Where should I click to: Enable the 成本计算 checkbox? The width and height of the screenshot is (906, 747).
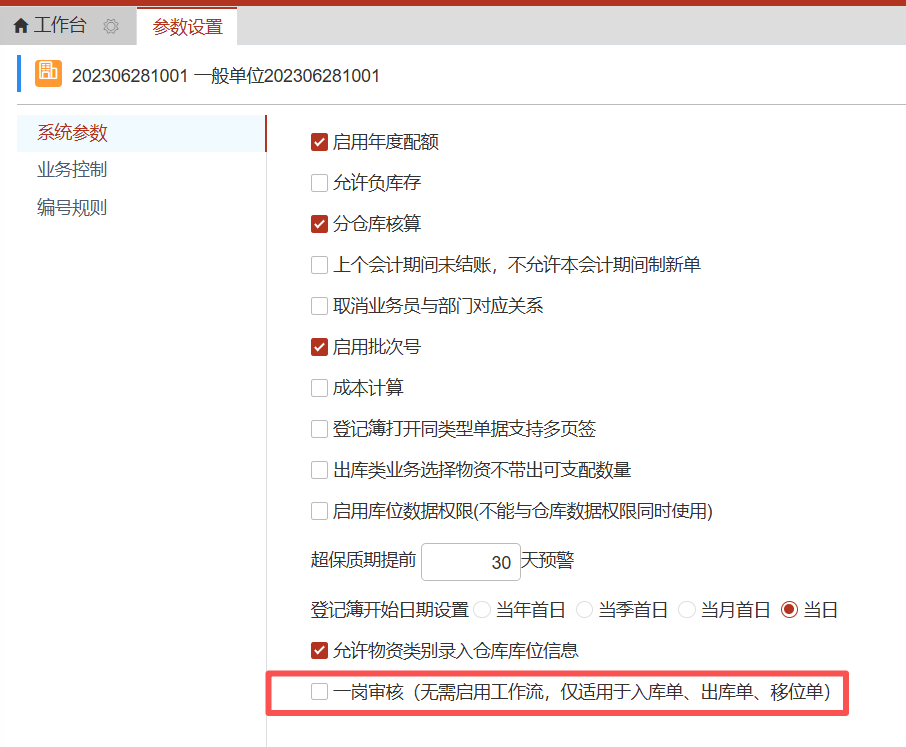point(320,388)
